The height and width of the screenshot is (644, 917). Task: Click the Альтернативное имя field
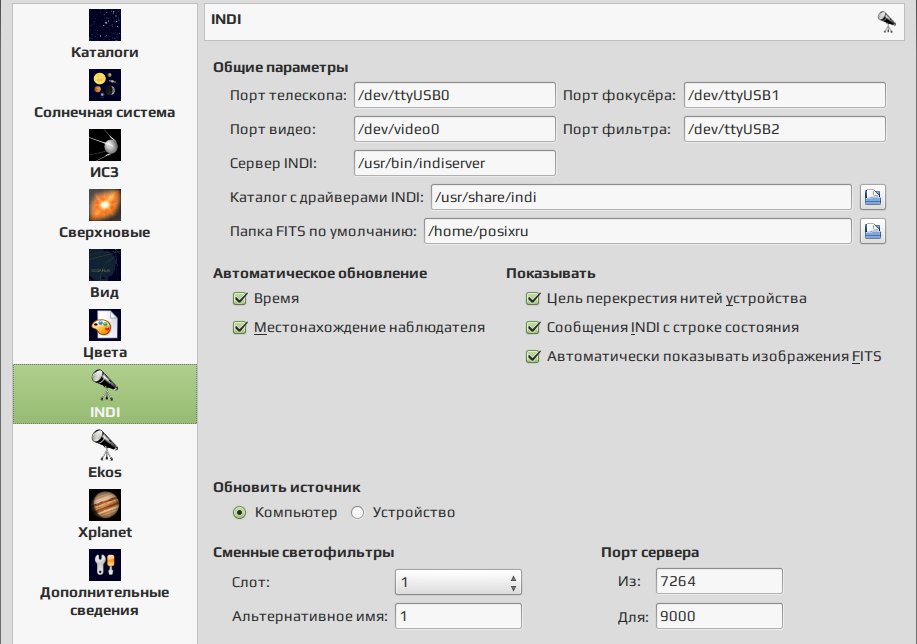(458, 616)
